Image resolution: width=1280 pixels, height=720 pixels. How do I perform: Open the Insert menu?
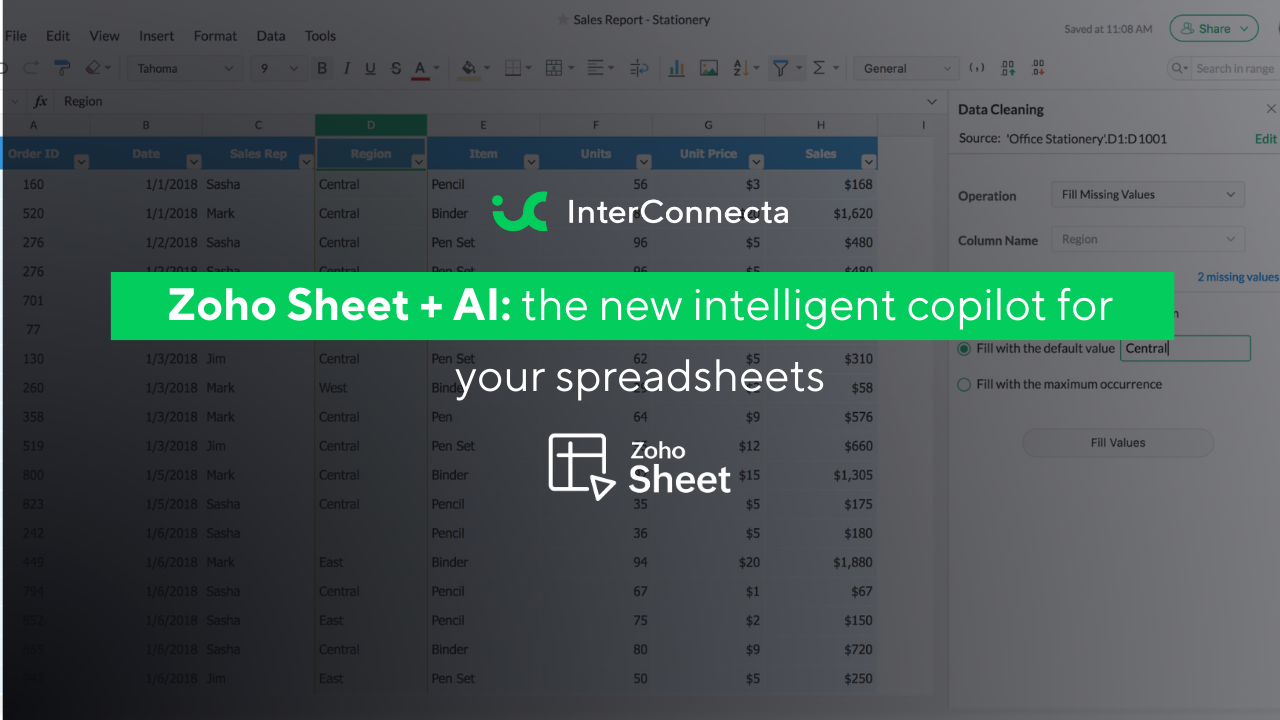[157, 36]
